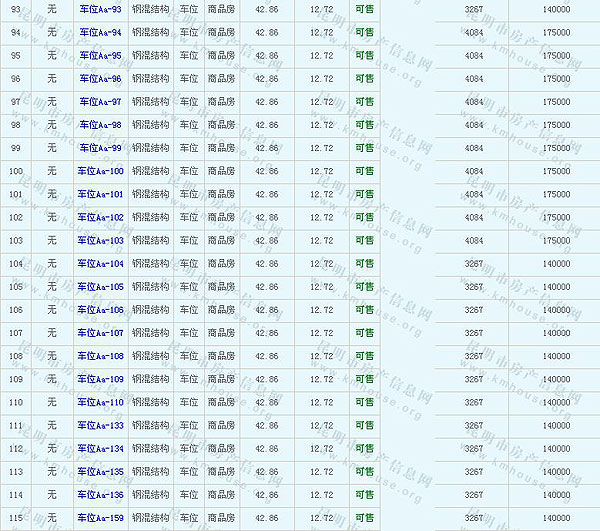This screenshot has height=531, width=600.
Task: Click the 车位Aa-94 link
Action: [100, 32]
